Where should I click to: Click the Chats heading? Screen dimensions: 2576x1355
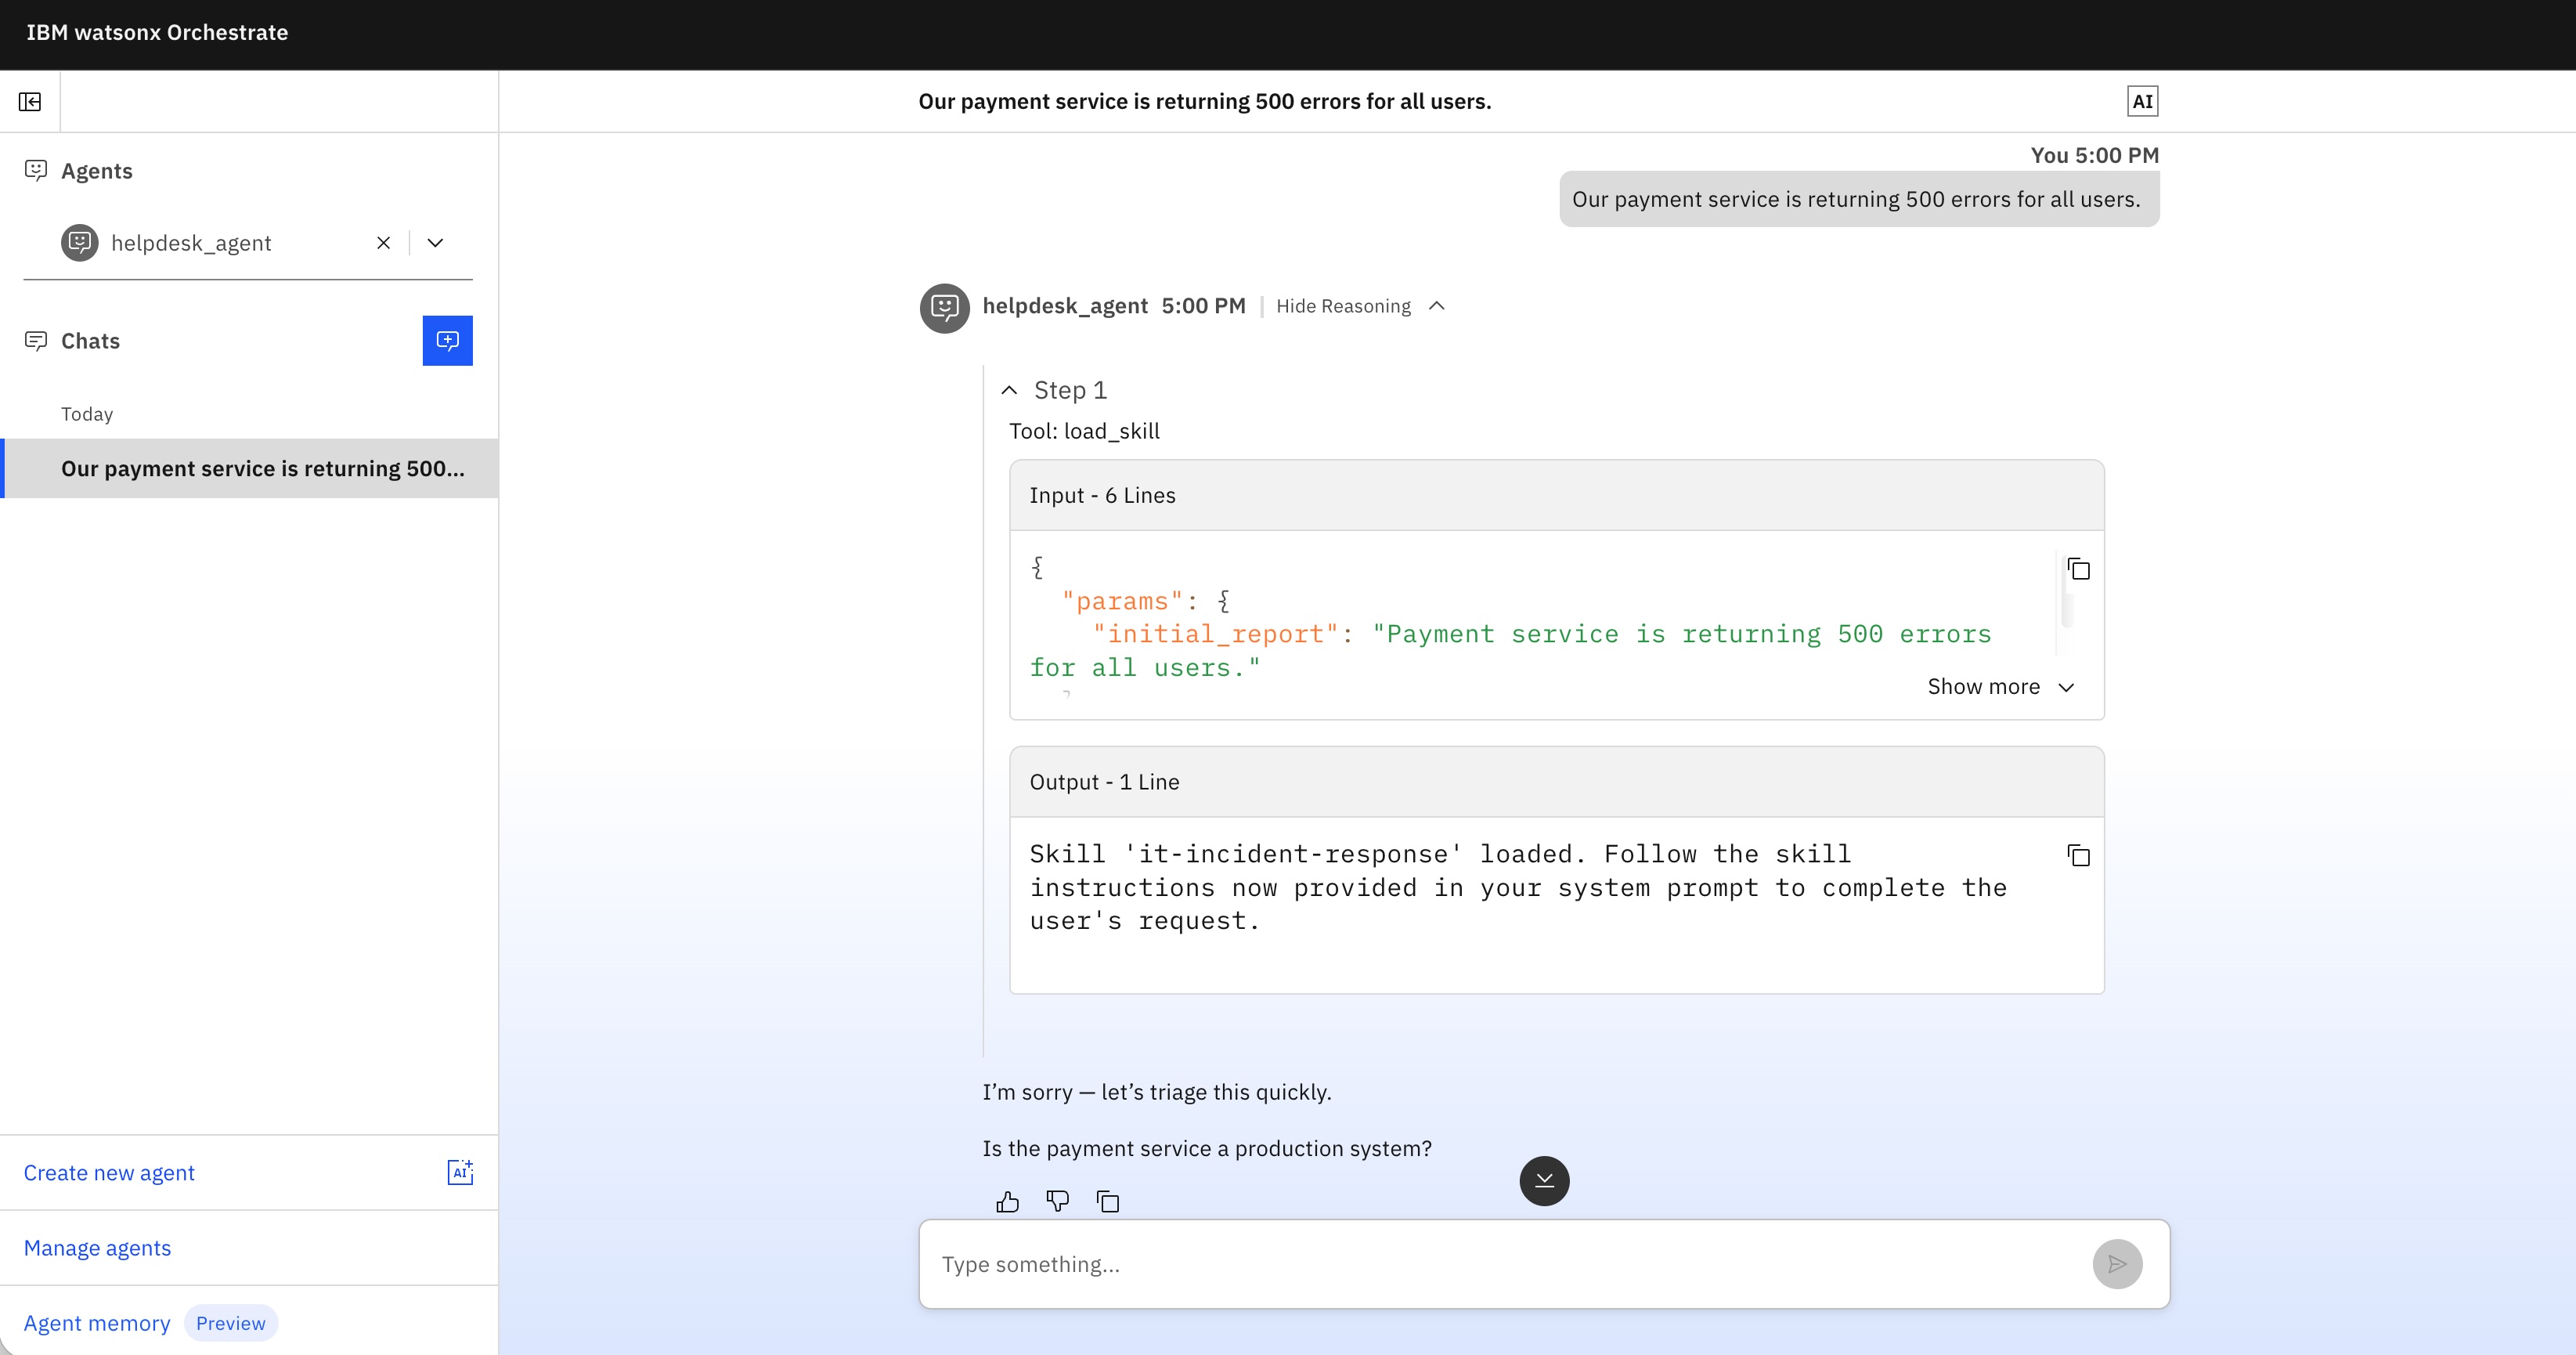(x=90, y=341)
